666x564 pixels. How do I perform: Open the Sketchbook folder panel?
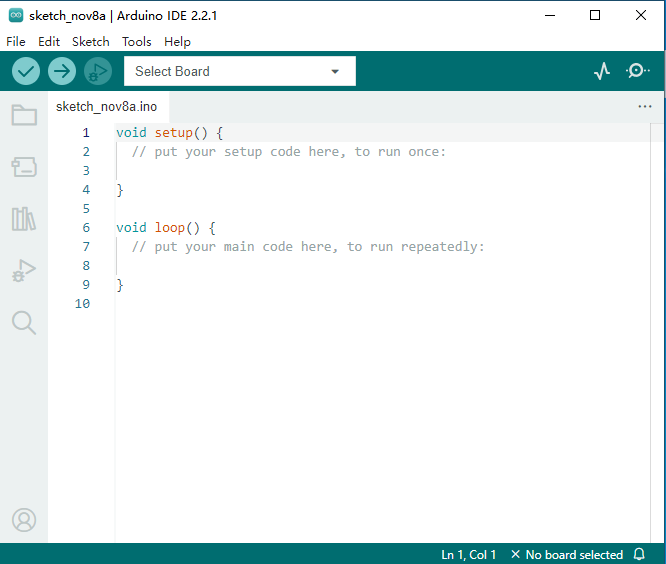coord(24,115)
